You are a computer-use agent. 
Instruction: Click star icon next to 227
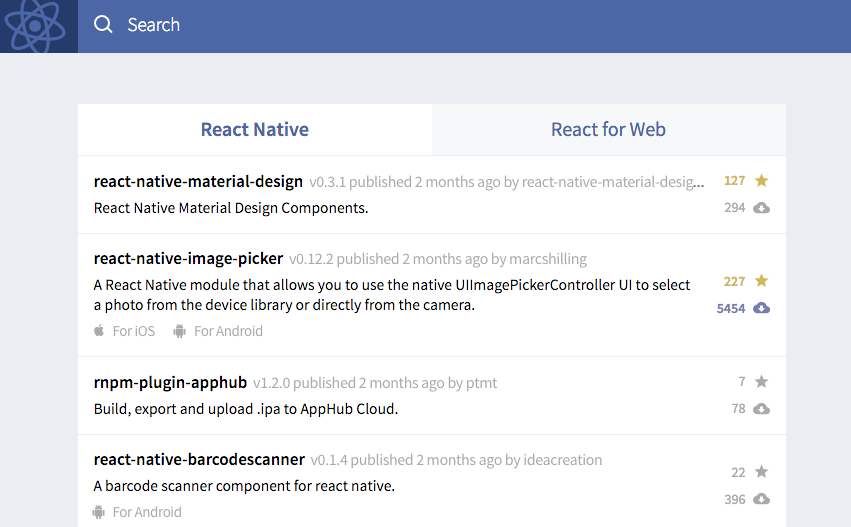pyautogui.click(x=761, y=281)
